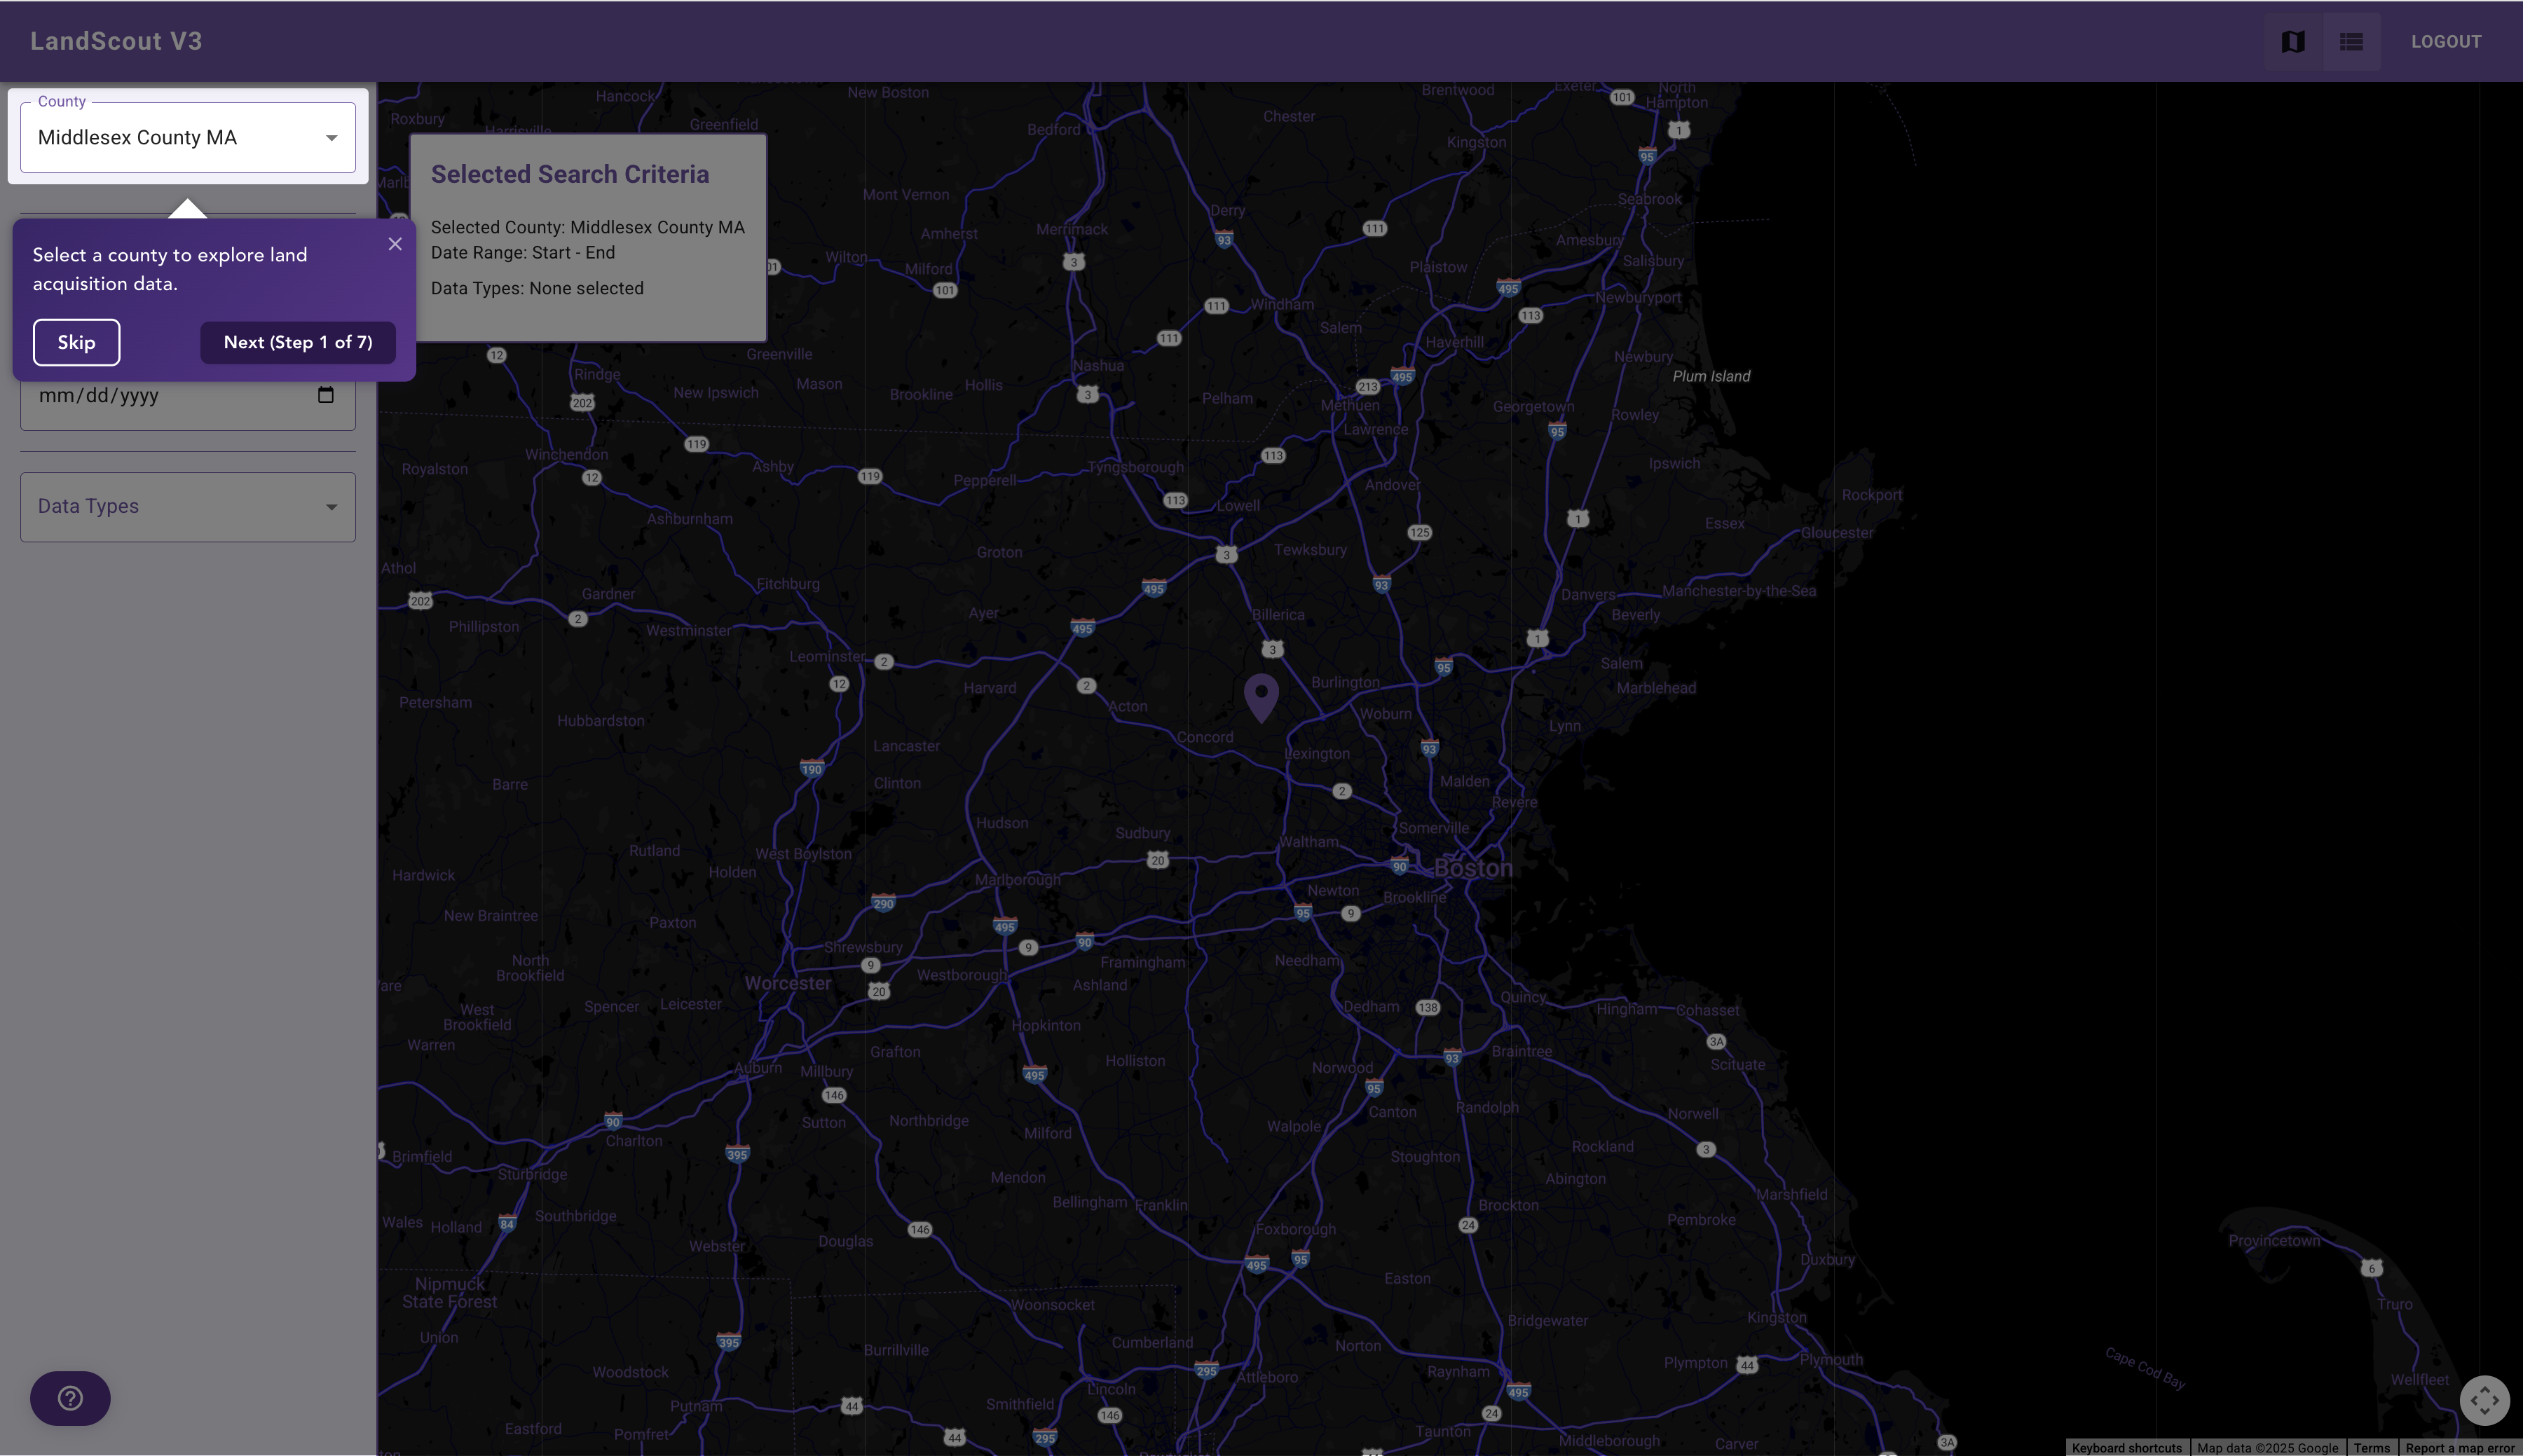The image size is (2523, 1456).
Task: Click the LandScout V3 title
Action: click(x=116, y=41)
